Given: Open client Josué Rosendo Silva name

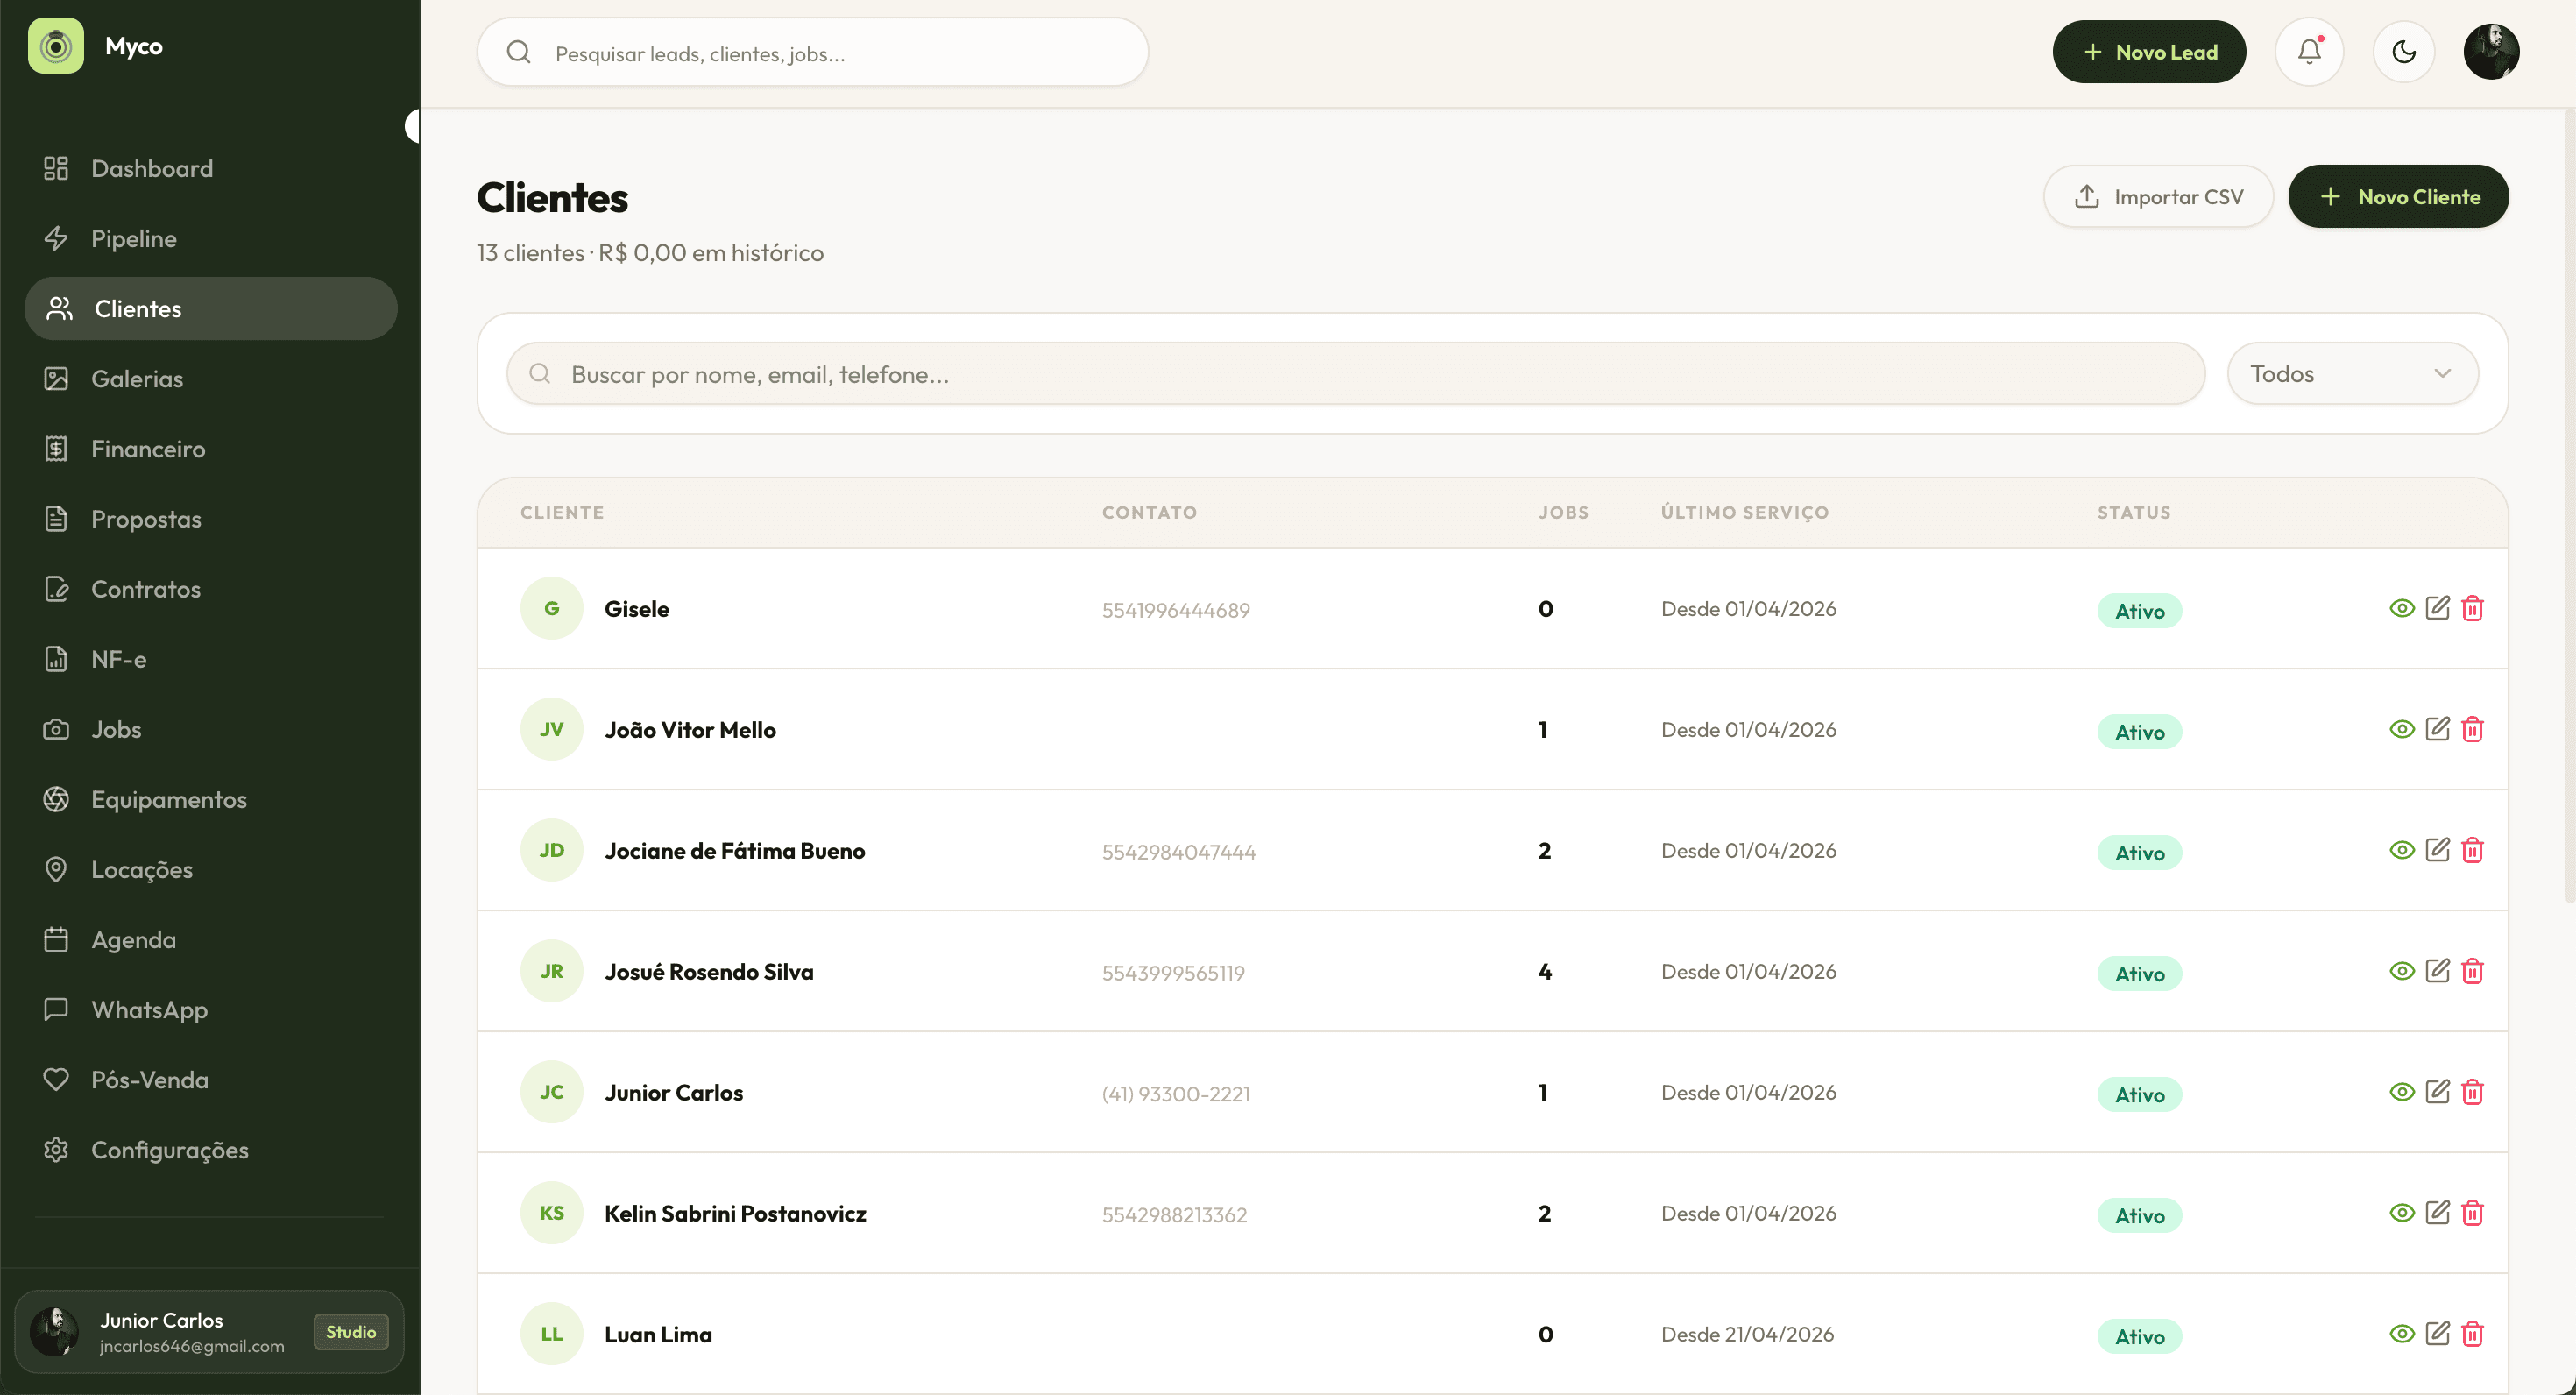Looking at the screenshot, I should pos(708,971).
